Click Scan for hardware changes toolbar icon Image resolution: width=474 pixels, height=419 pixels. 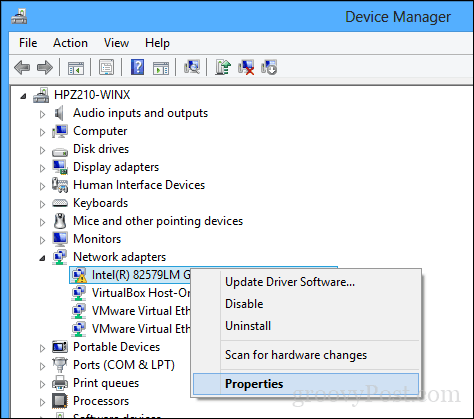[192, 67]
